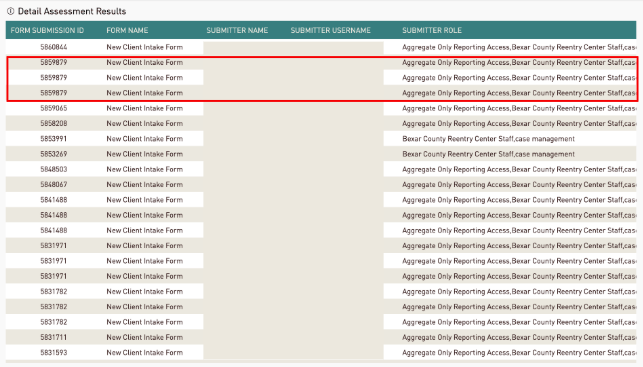This screenshot has height=367, width=643.
Task: Click New Client Intake Form in row 5848503
Action: [x=145, y=169]
